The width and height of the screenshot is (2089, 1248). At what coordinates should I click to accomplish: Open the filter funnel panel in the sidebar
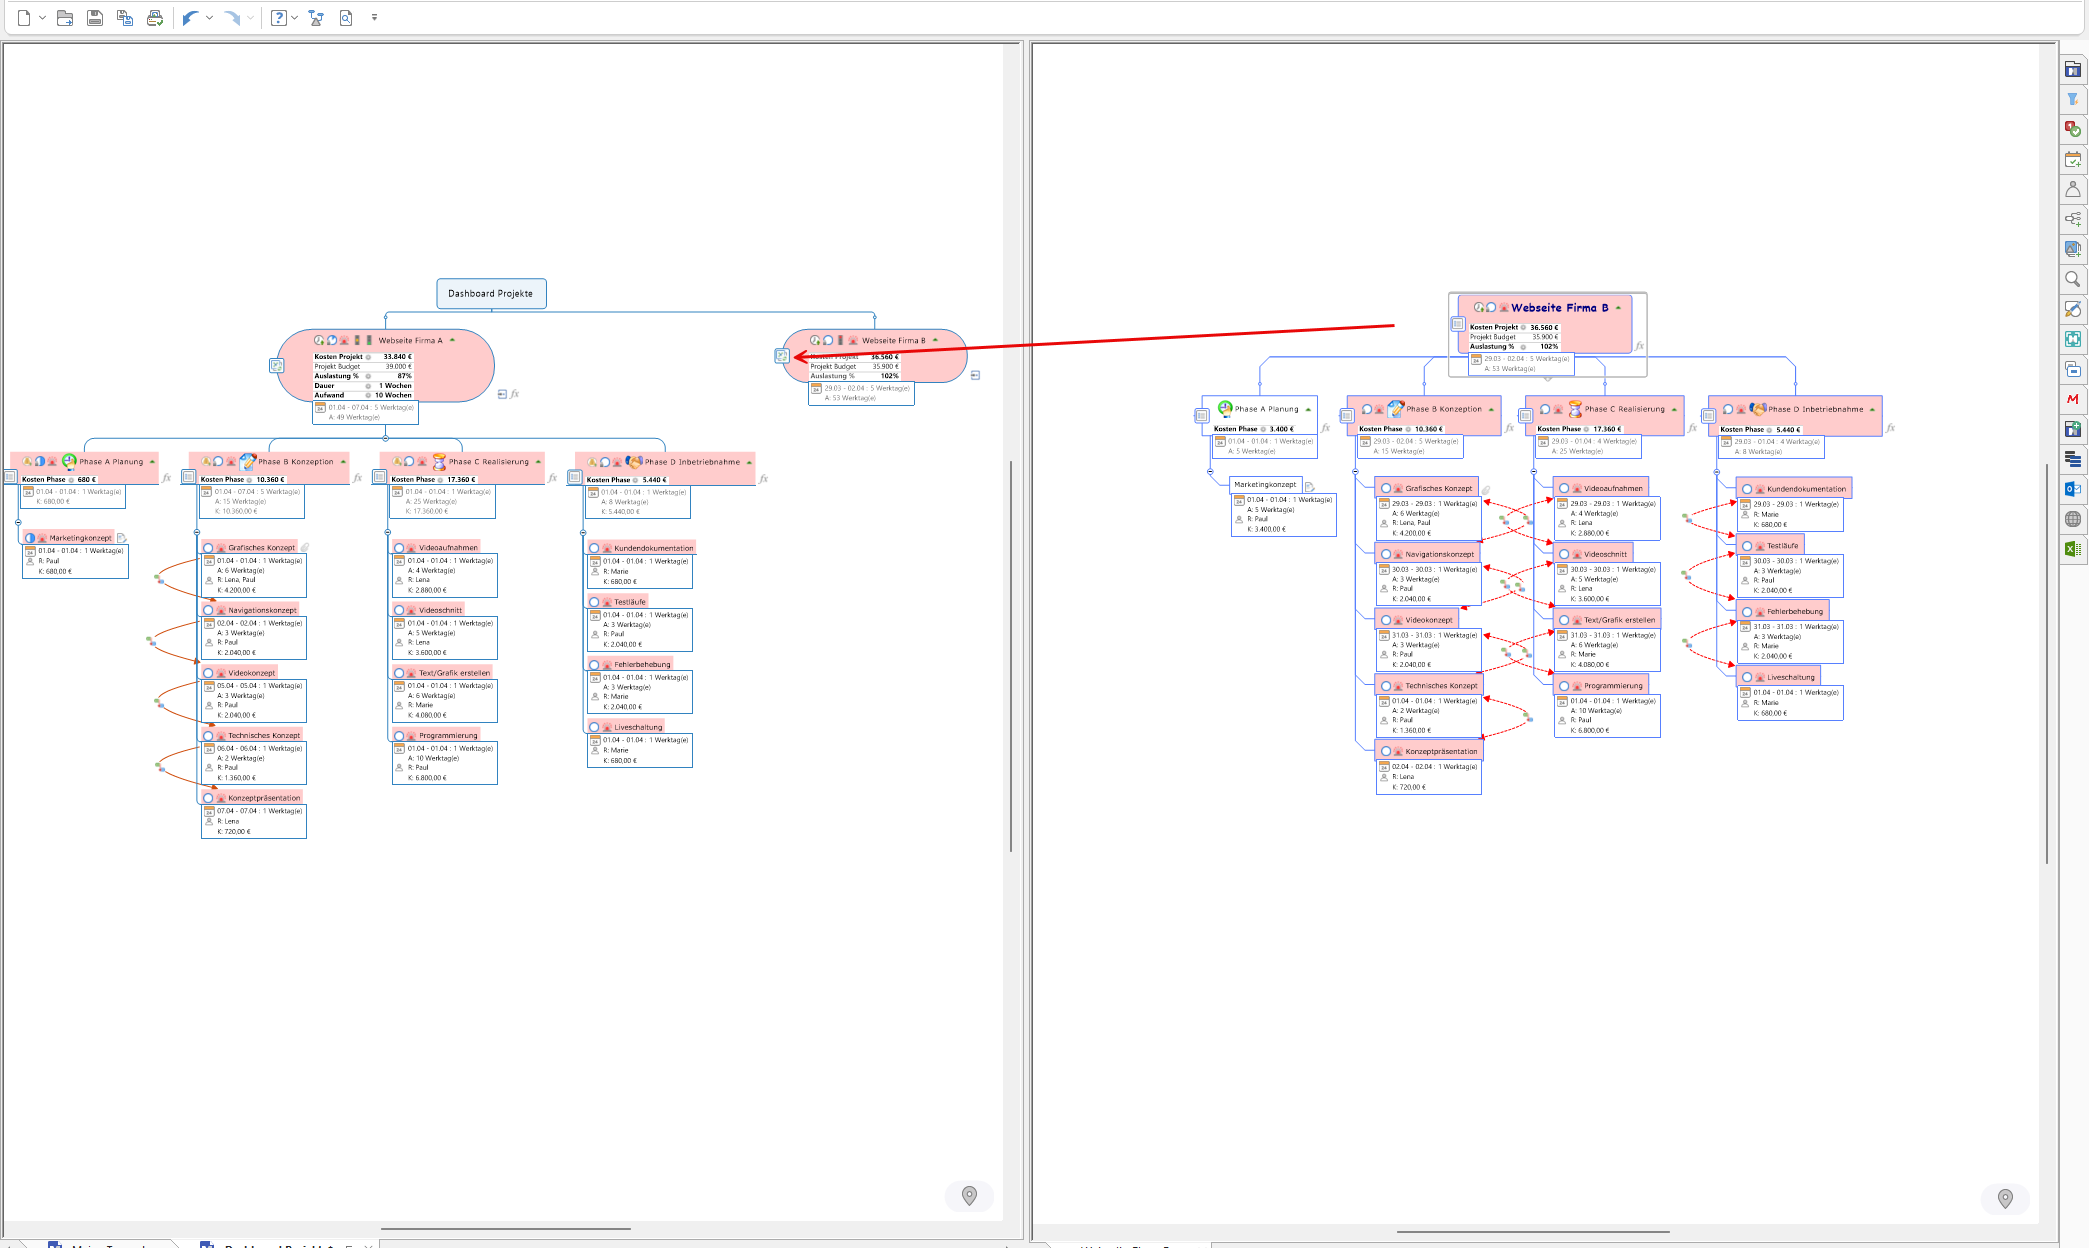click(x=2073, y=99)
